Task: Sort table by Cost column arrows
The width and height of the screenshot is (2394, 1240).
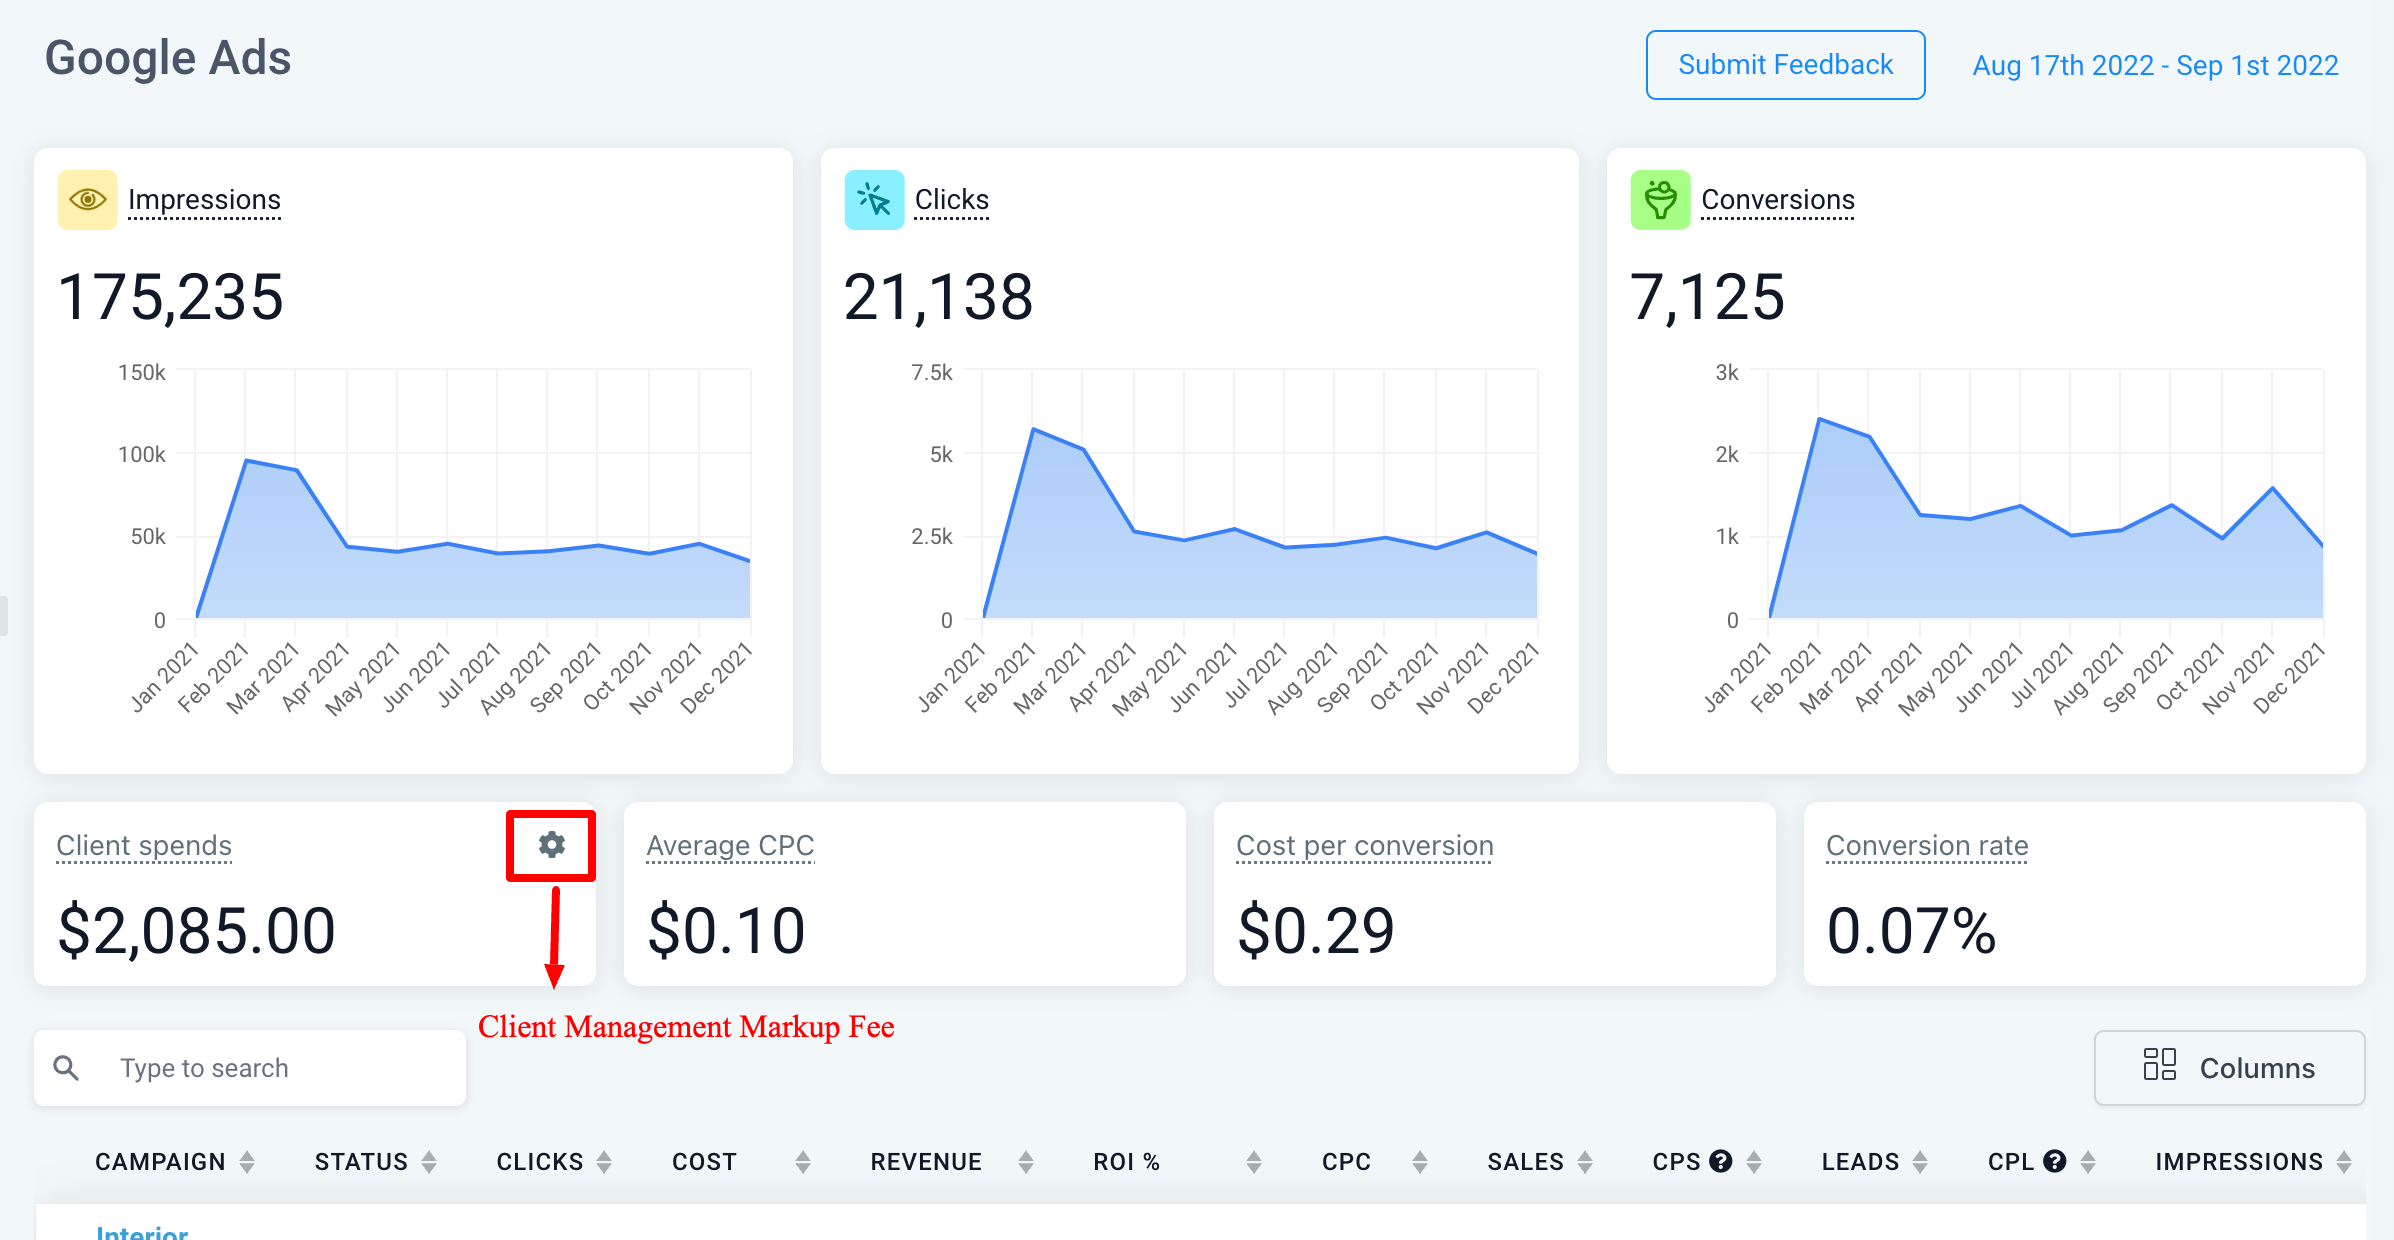Action: [803, 1162]
